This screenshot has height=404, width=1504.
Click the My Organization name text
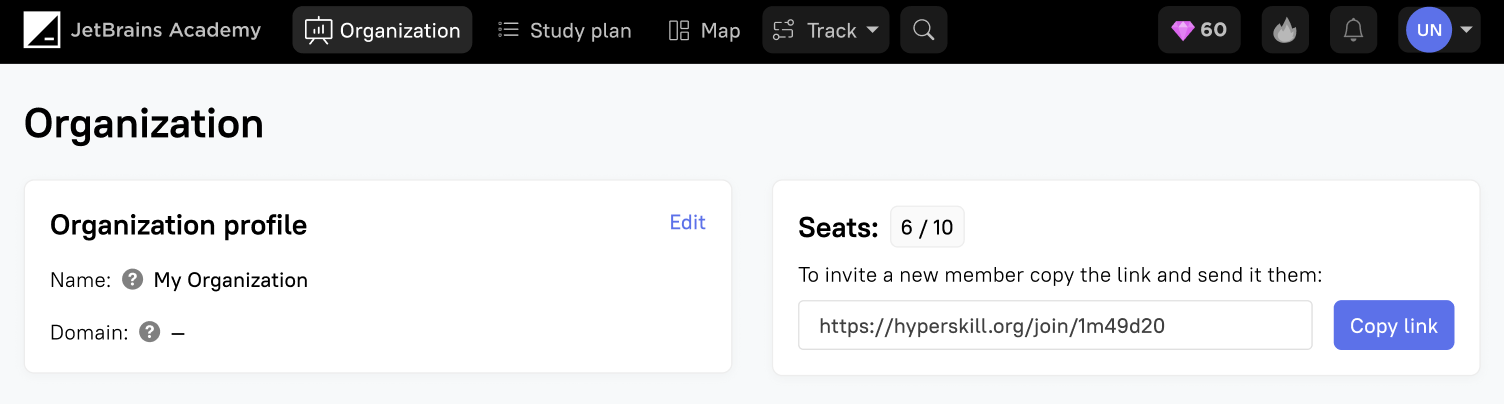[x=231, y=280]
